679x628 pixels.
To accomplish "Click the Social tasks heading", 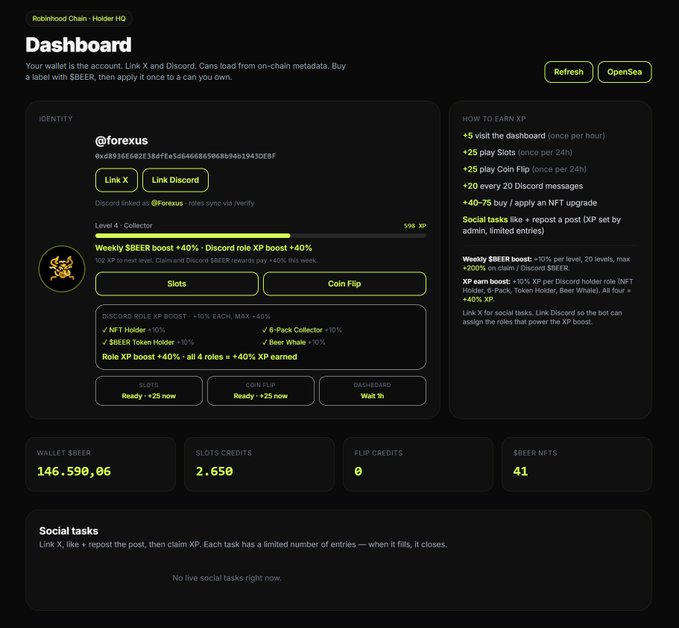I will coord(68,531).
